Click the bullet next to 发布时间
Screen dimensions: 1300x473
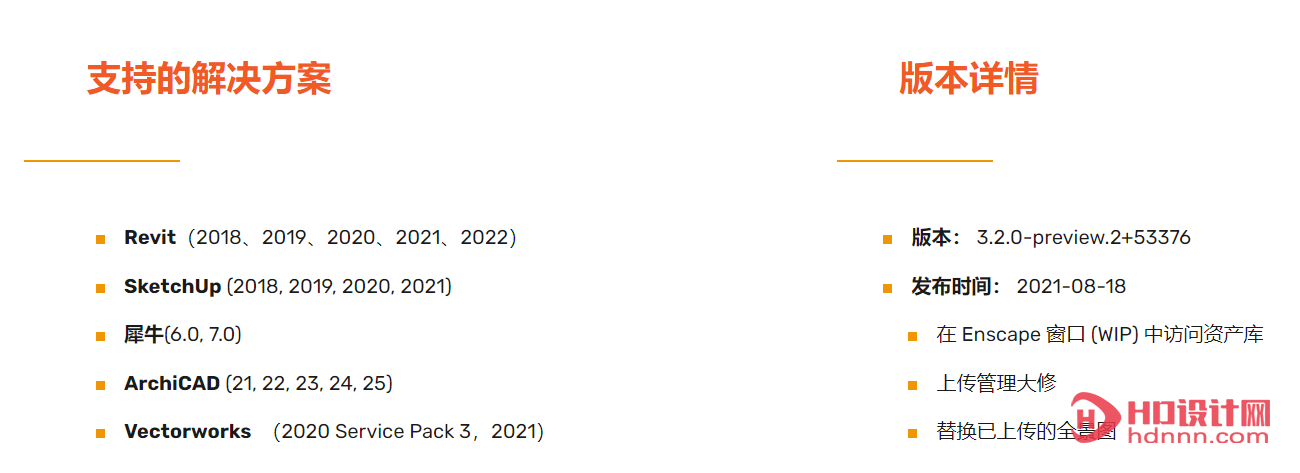point(887,288)
